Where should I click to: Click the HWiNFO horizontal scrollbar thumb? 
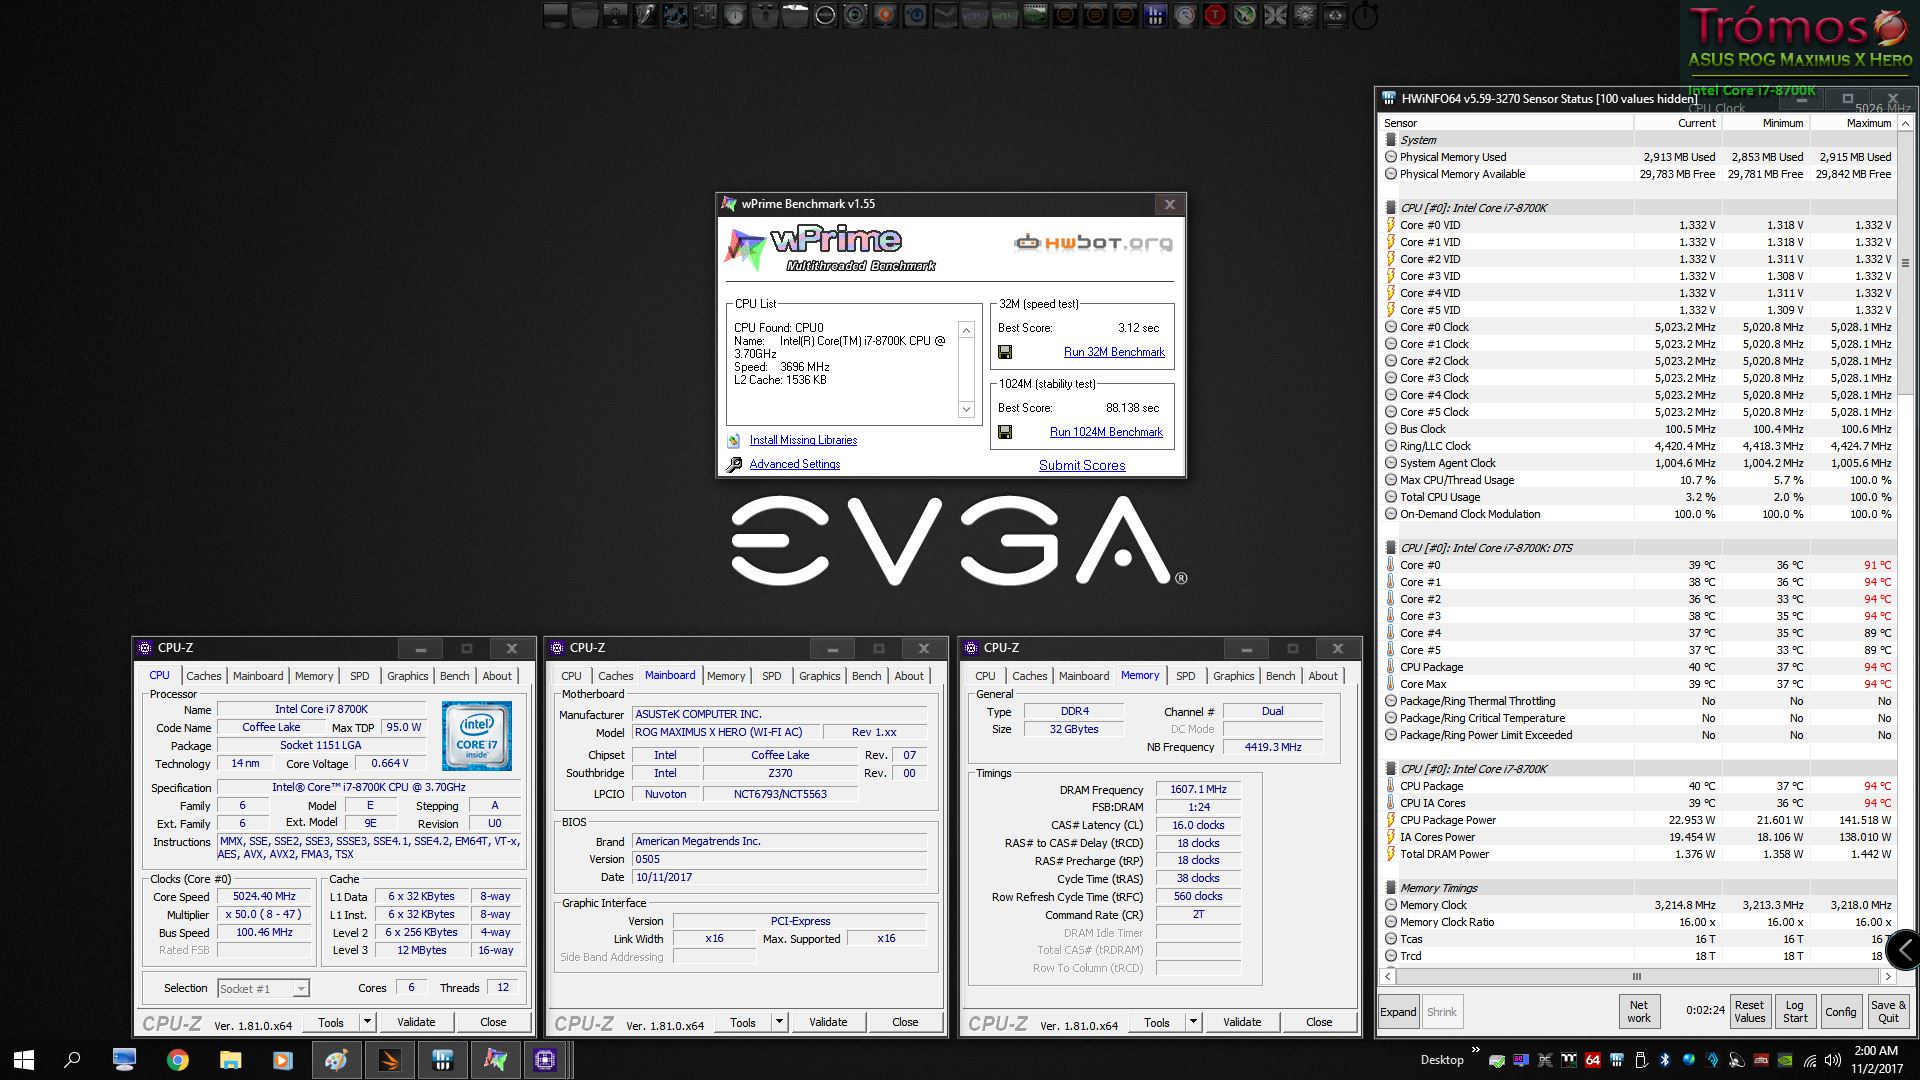click(1637, 976)
